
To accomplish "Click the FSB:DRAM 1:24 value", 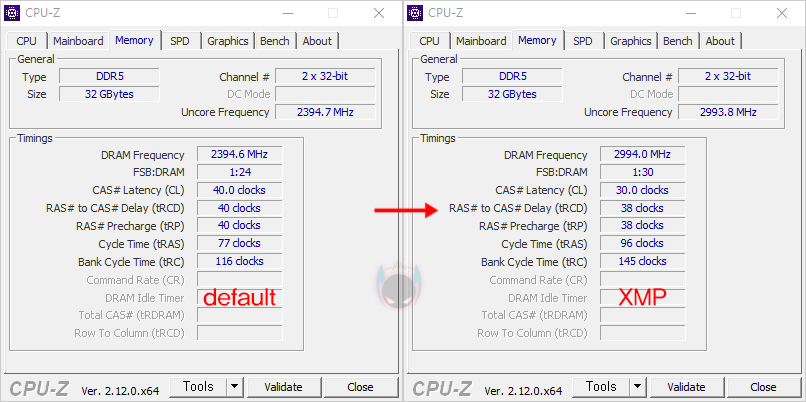I will [x=240, y=172].
